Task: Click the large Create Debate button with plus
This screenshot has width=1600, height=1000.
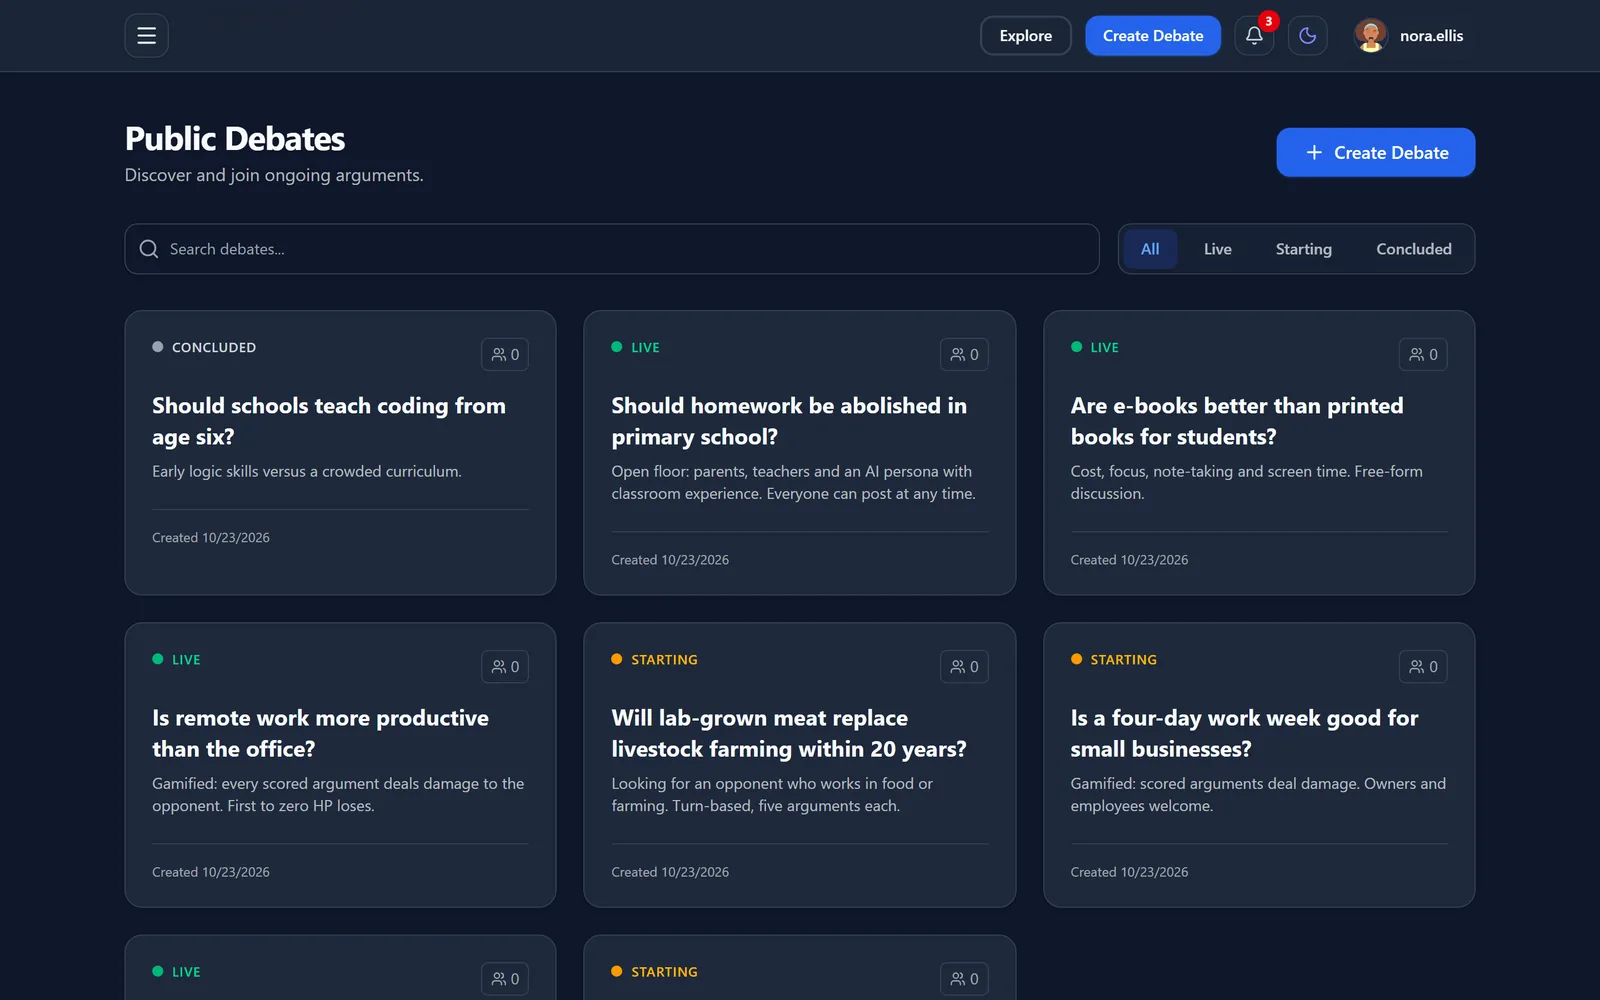Action: tap(1376, 152)
